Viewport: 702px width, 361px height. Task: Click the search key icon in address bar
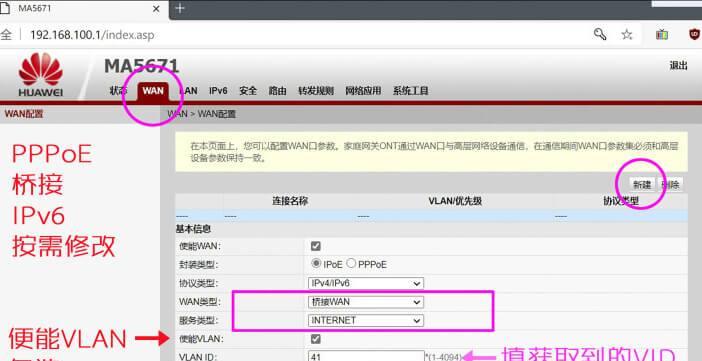[x=599, y=34]
